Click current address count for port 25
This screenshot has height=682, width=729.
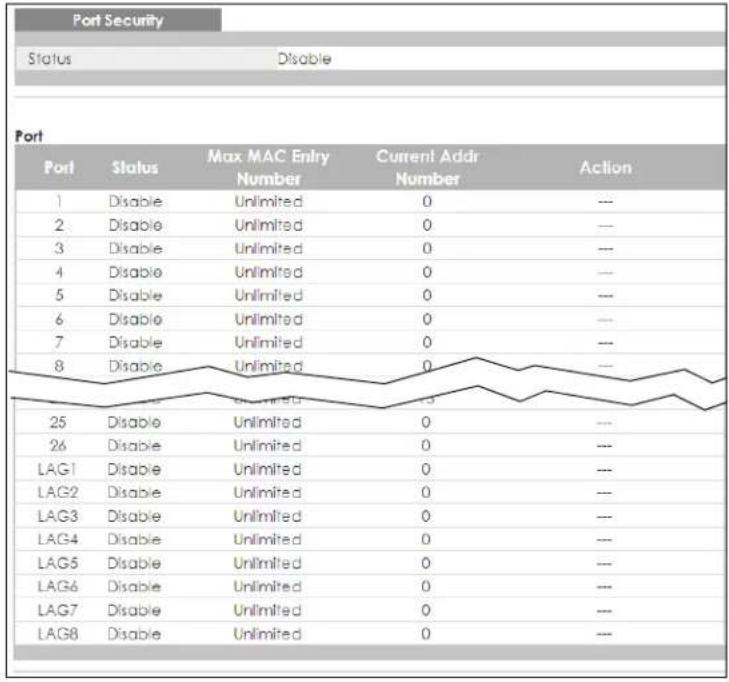(x=426, y=422)
